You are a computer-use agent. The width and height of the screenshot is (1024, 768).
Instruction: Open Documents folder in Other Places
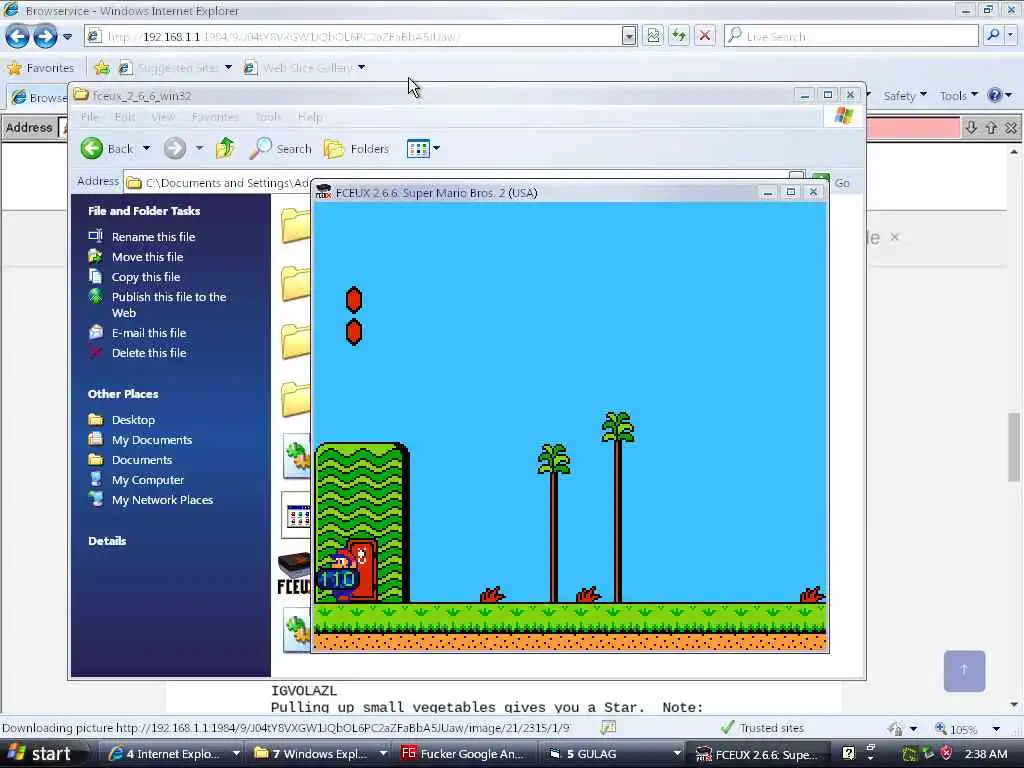pos(142,460)
